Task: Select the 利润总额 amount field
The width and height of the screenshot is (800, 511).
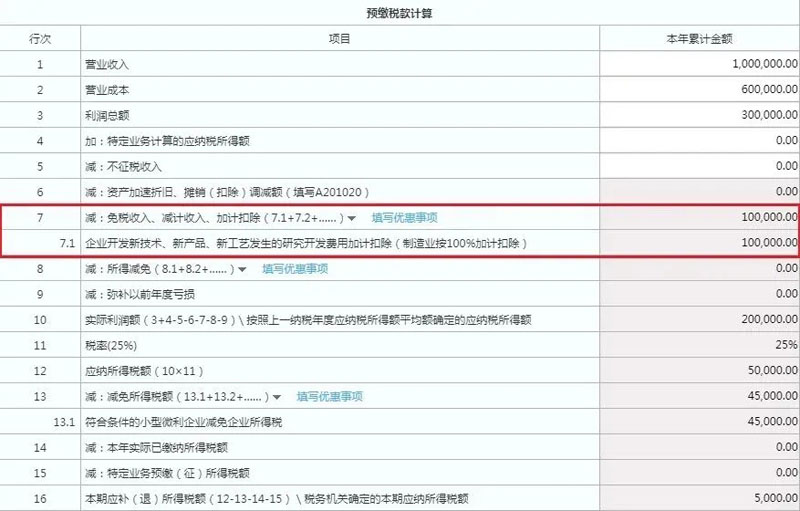Action: tap(699, 116)
